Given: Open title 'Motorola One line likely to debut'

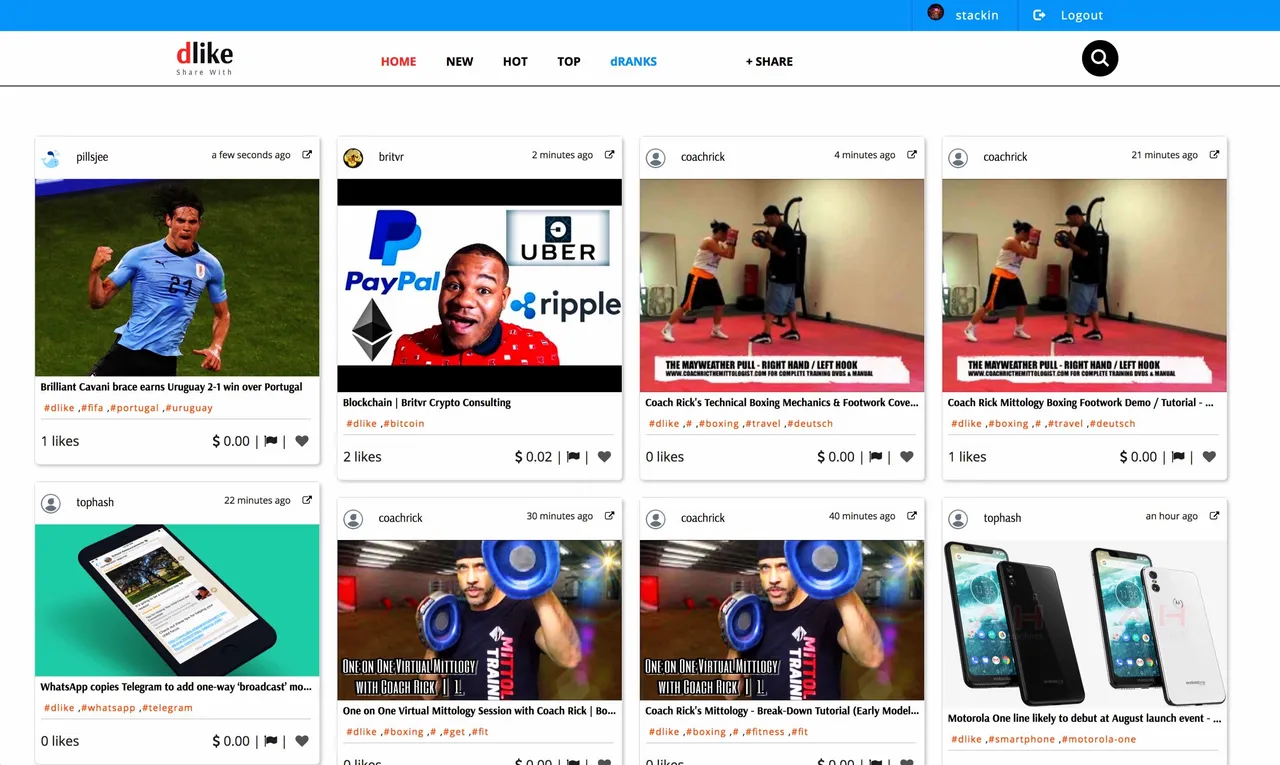Looking at the screenshot, I should pos(1085,719).
